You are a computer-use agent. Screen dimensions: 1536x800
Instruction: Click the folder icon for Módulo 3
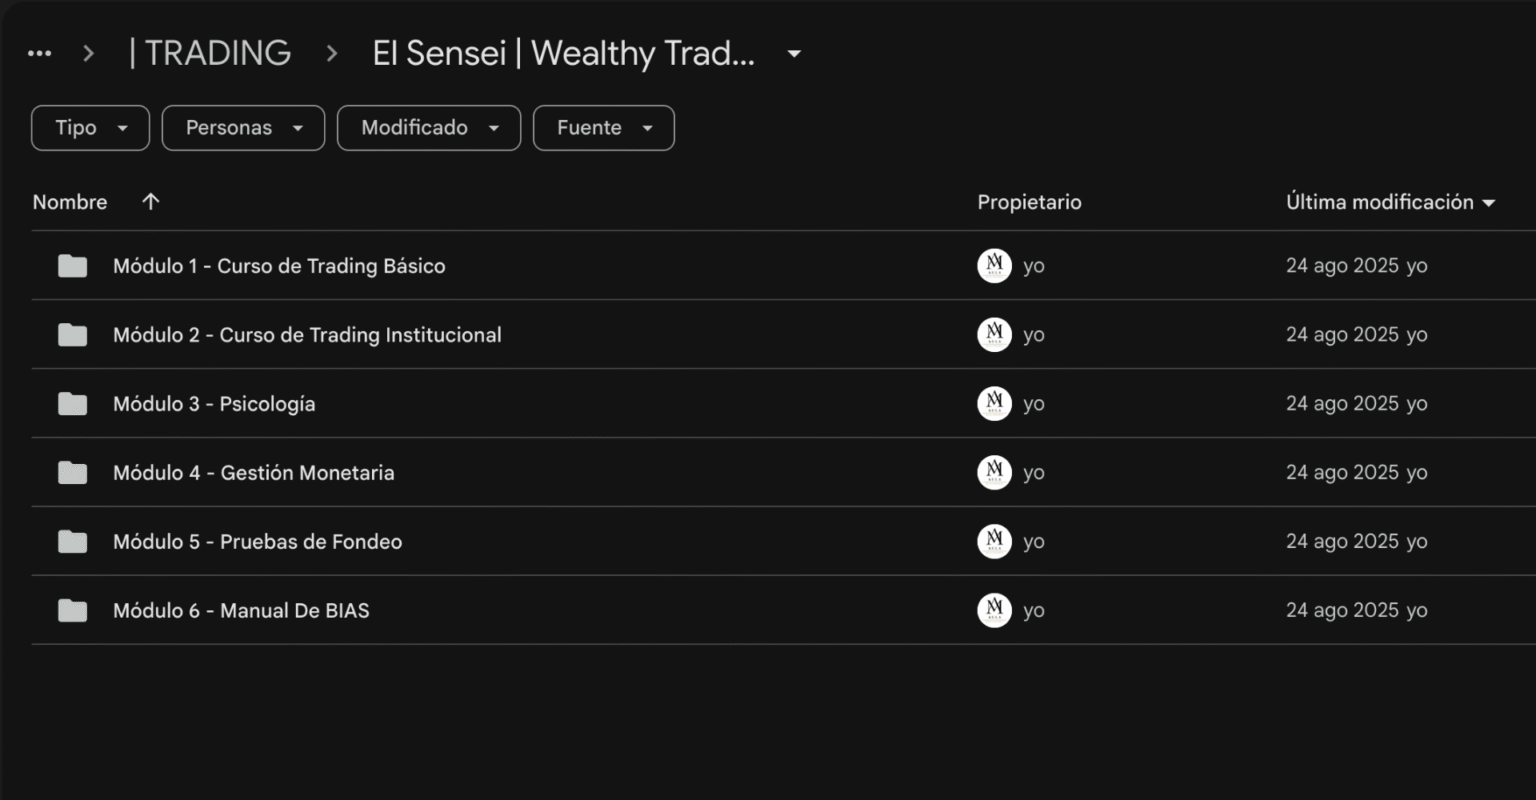72,404
